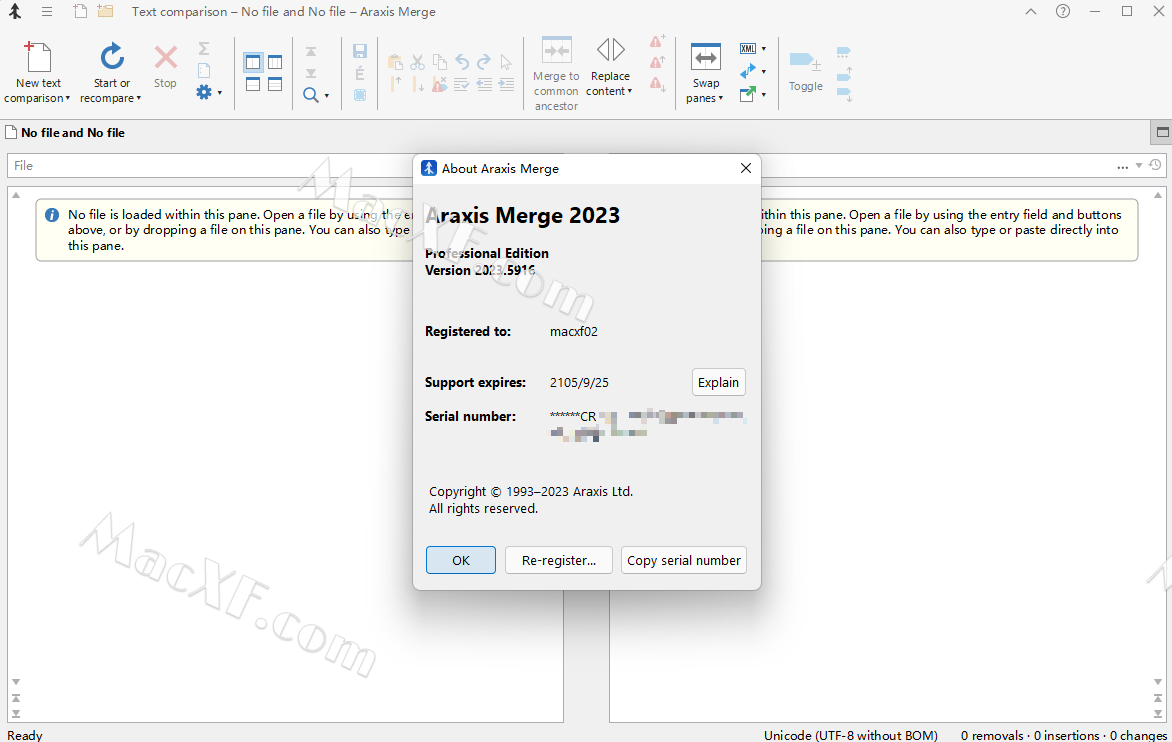Screen dimensions: 1172x742
Task: Click 'Unicode (UTF-8 without BOM)' in status bar
Action: (851, 735)
